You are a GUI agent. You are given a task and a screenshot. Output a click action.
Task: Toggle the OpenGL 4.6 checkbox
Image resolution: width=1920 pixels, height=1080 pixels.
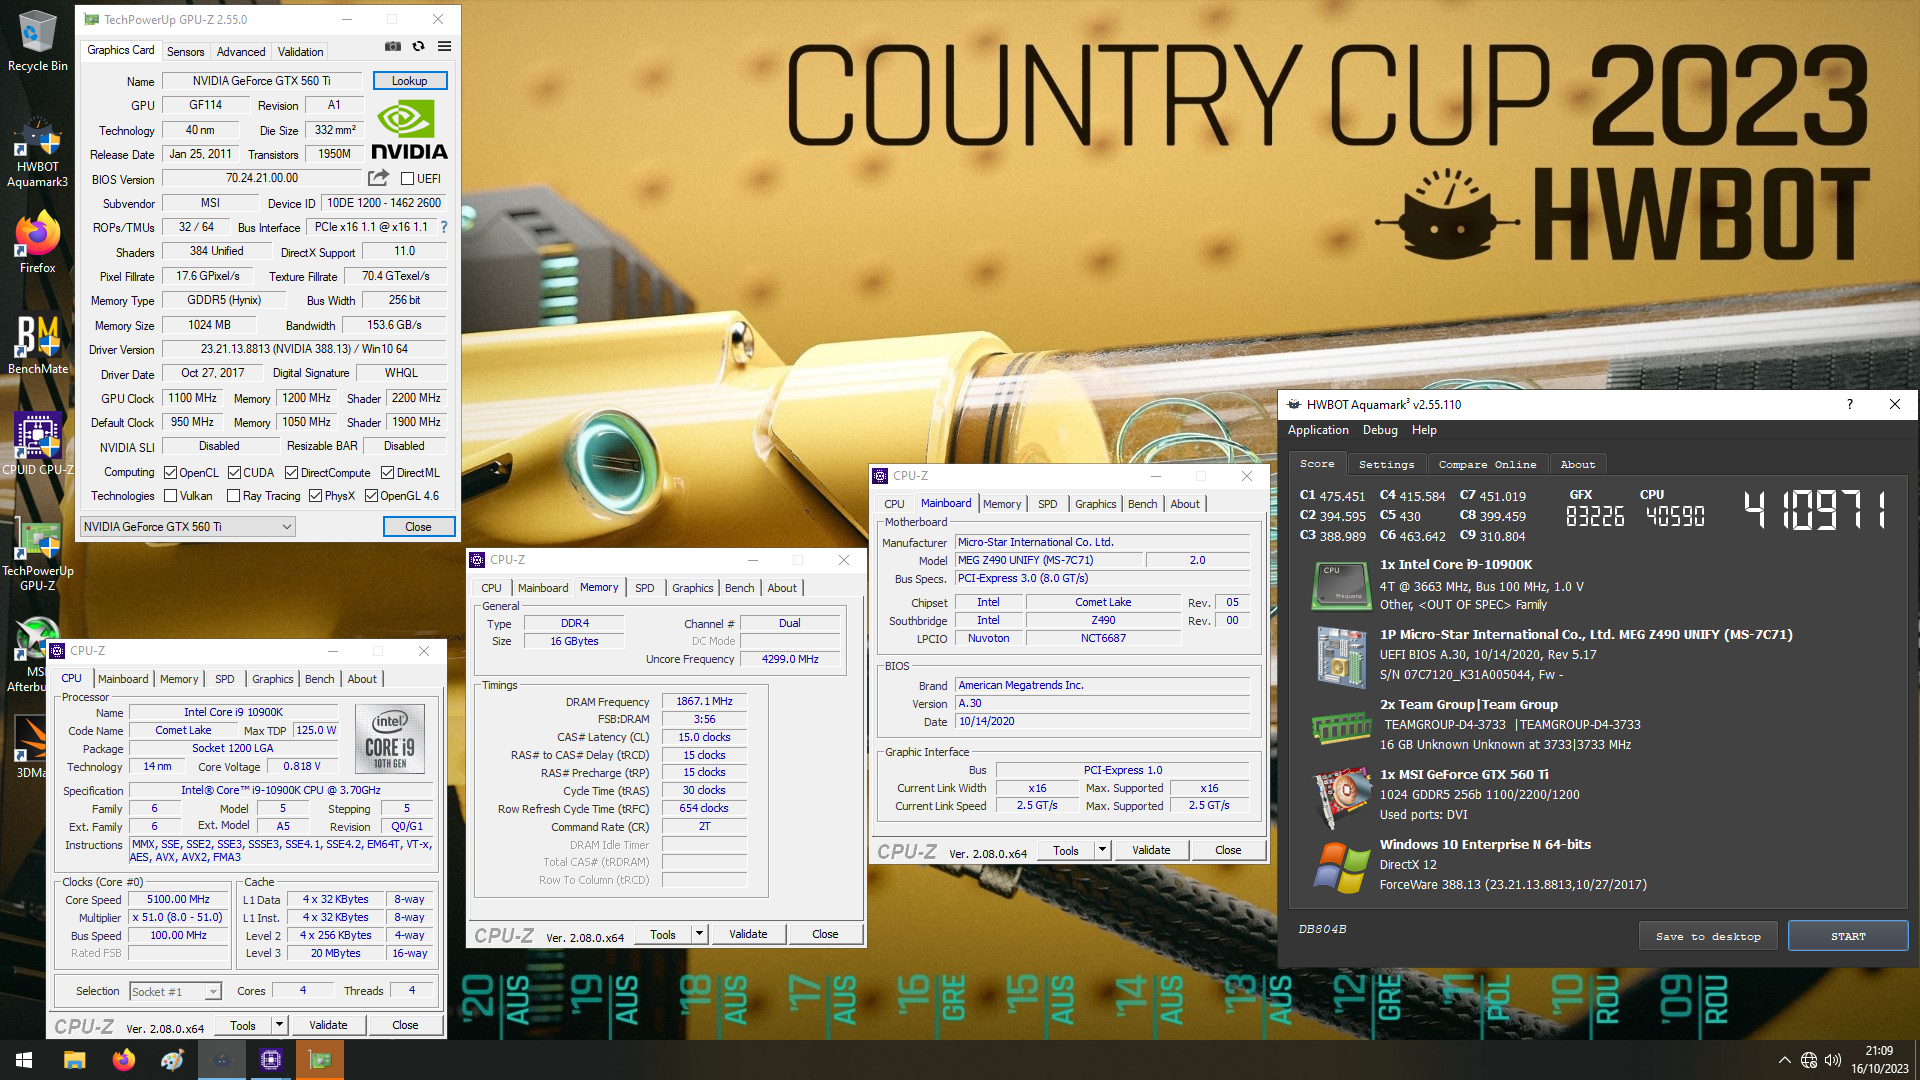371,496
